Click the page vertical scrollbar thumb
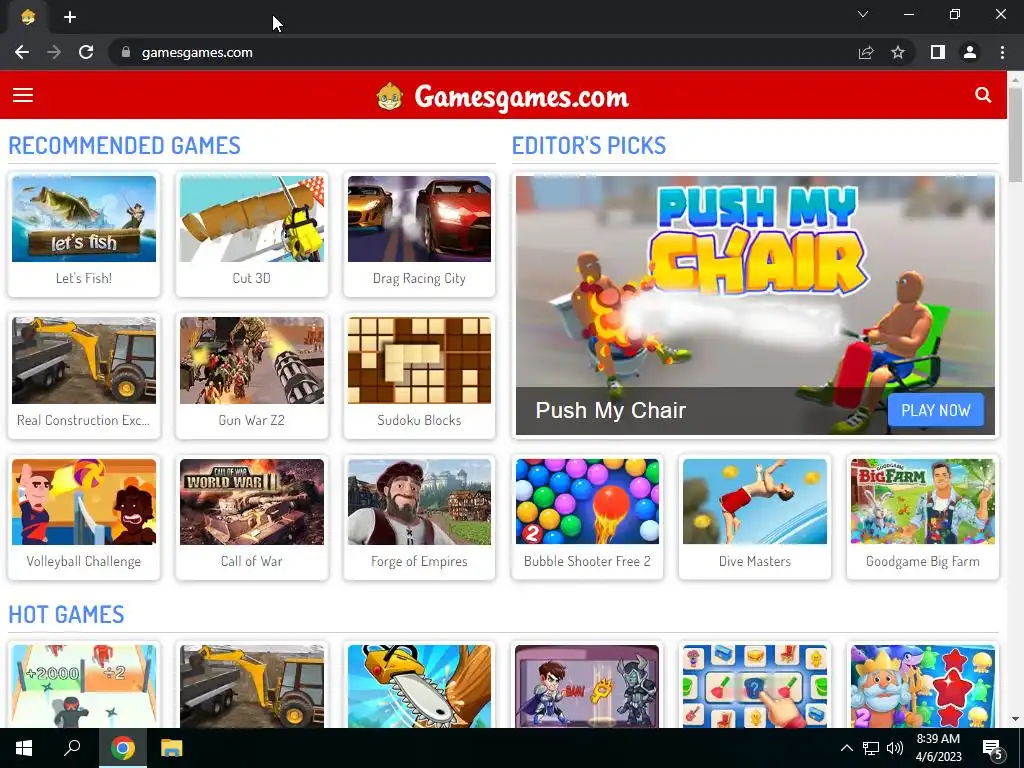 pos(1016,135)
